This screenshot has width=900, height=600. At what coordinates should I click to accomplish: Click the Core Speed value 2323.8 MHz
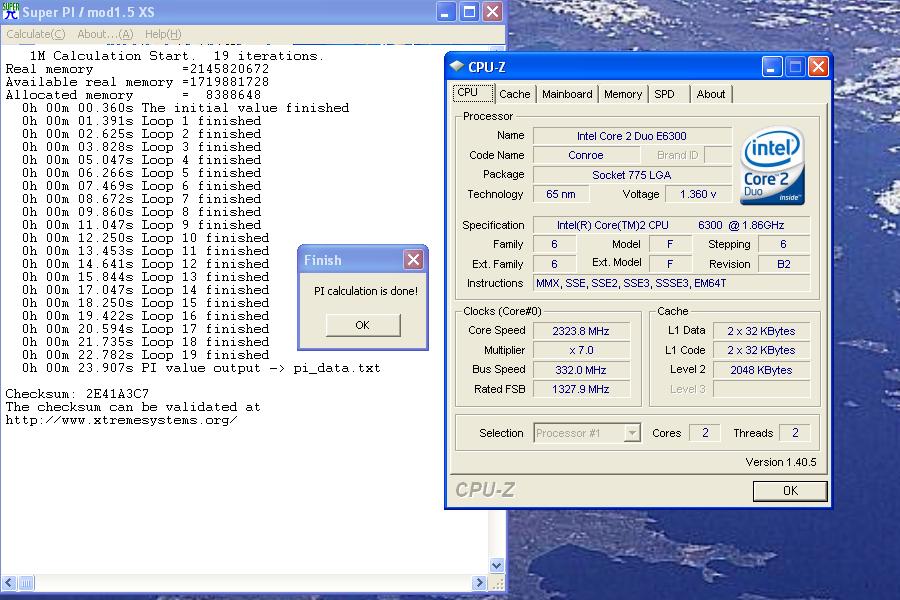click(581, 331)
